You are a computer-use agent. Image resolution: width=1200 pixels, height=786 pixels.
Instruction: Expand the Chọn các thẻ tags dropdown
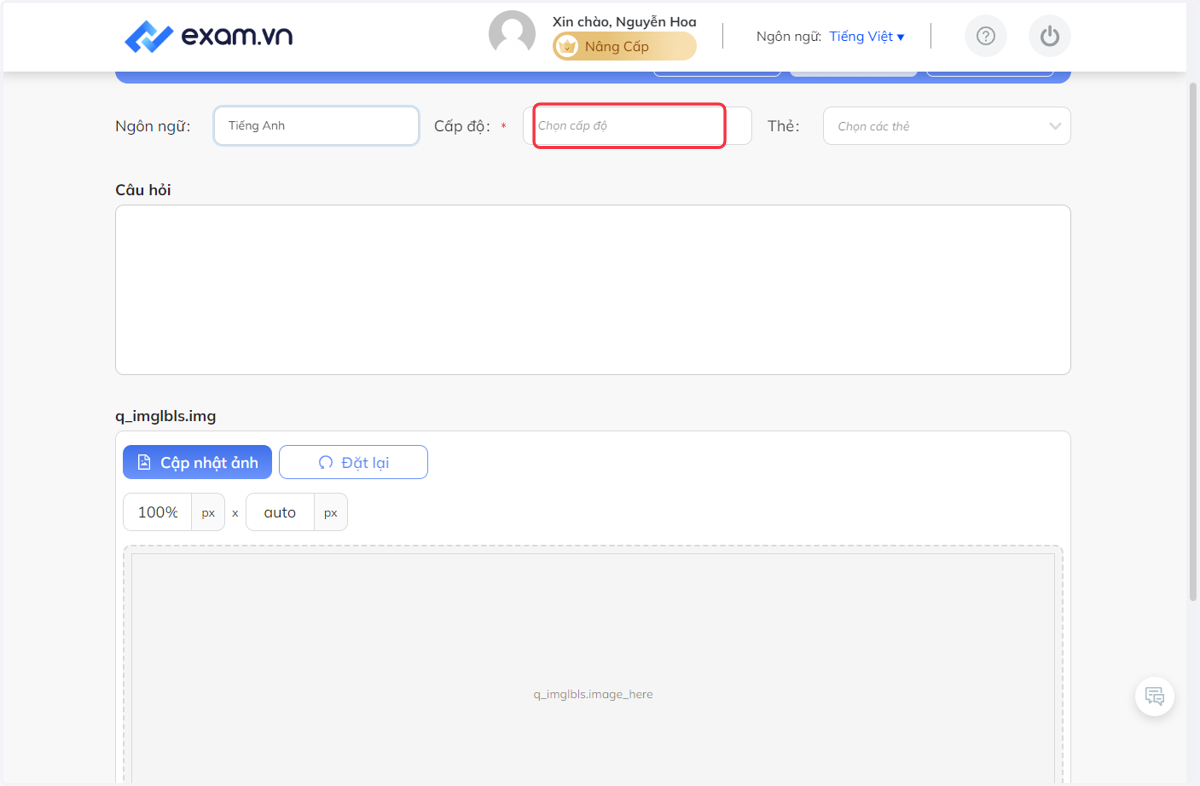coord(947,126)
